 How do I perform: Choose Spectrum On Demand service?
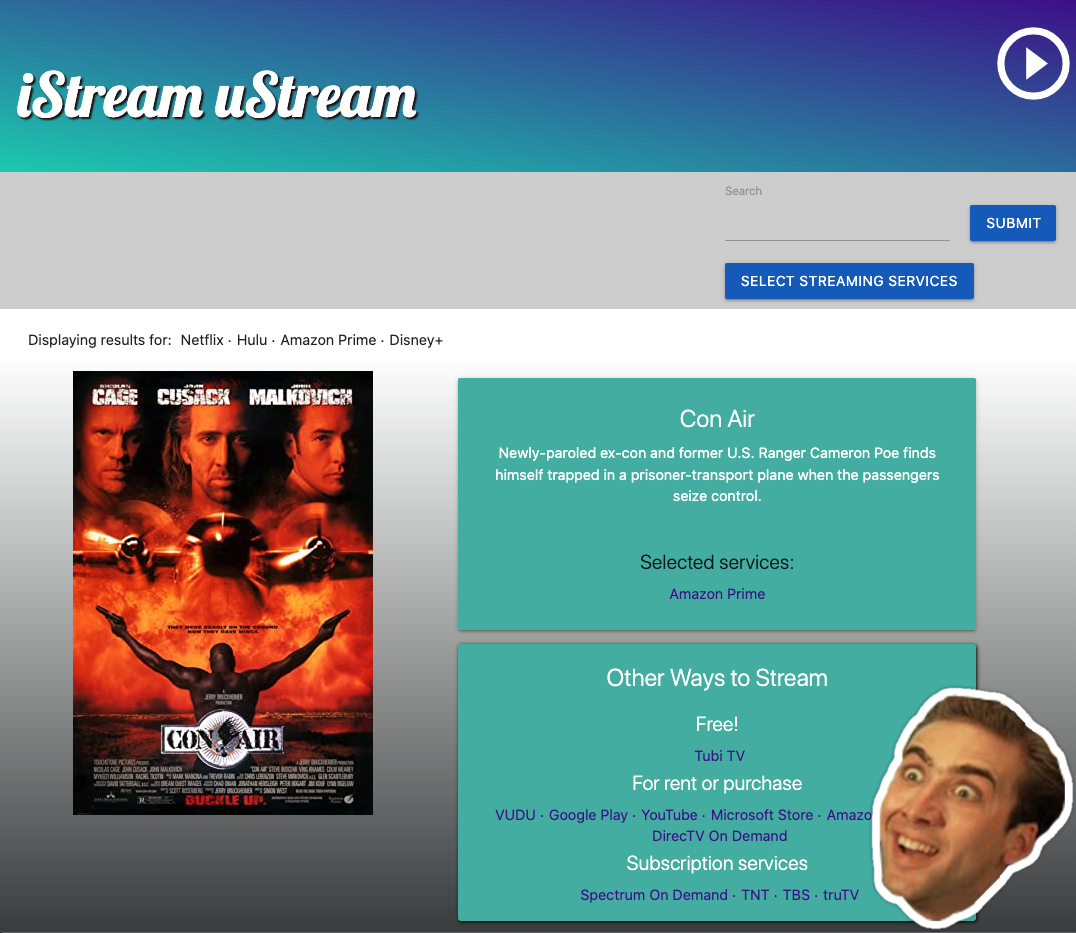click(x=654, y=894)
